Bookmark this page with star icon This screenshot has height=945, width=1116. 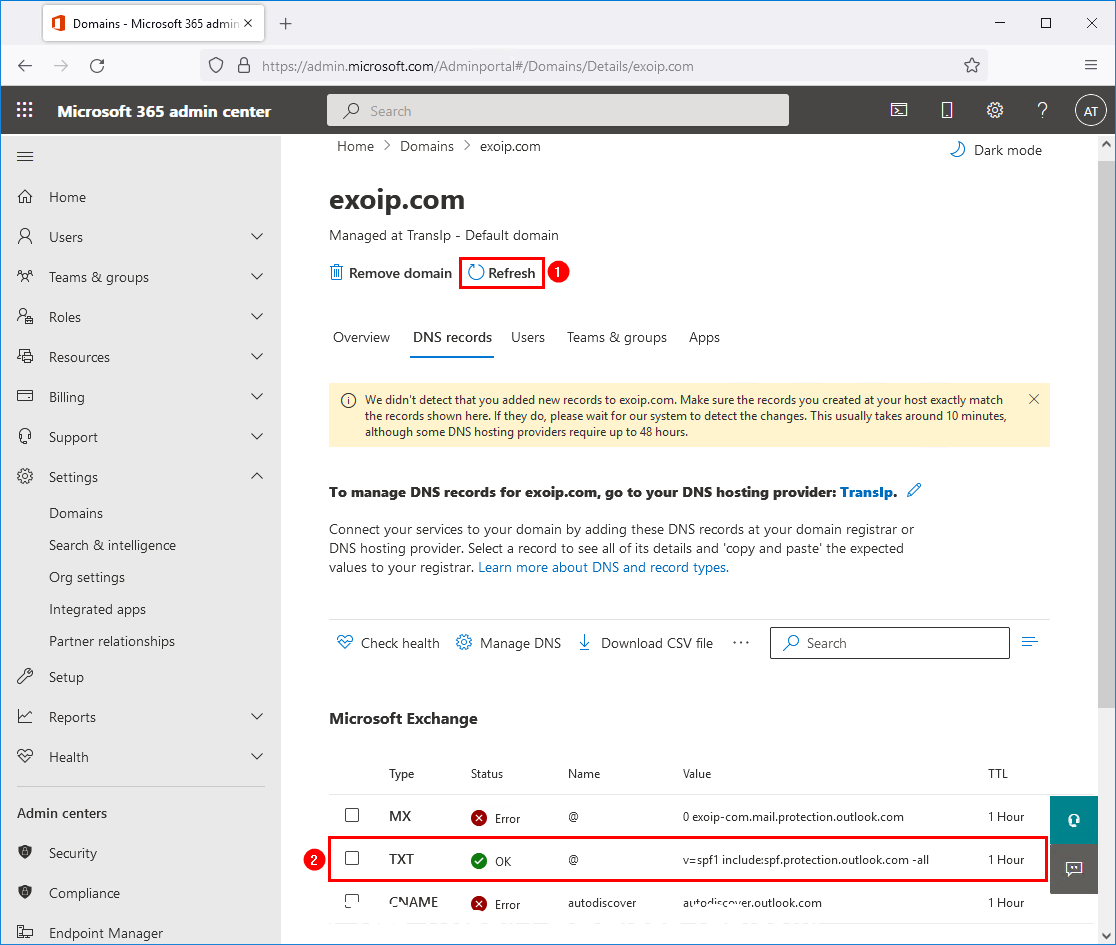pyautogui.click(x=972, y=65)
